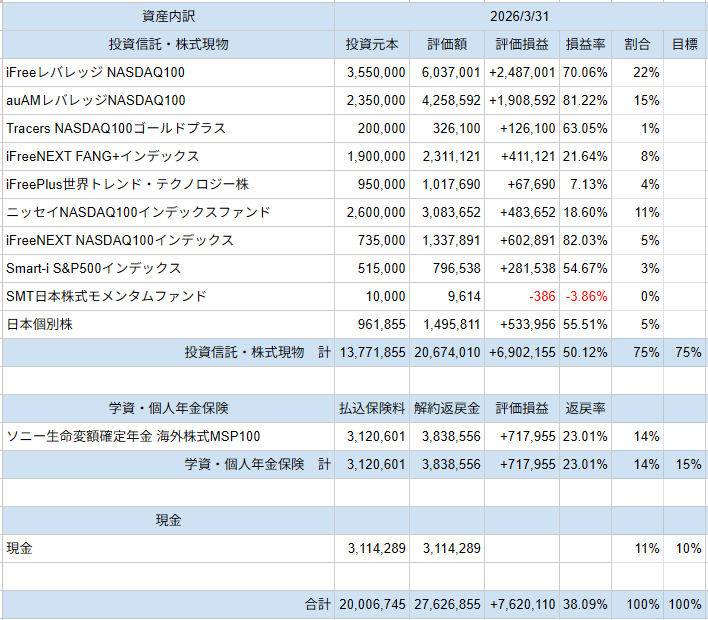Select the 目標 column header cell
The width and height of the screenshot is (708, 620).
tap(685, 44)
